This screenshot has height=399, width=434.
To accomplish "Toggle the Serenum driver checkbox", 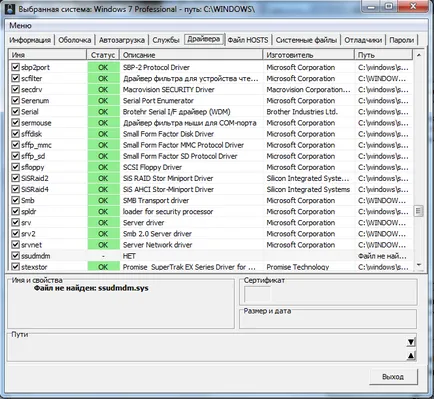I will tap(15, 100).
